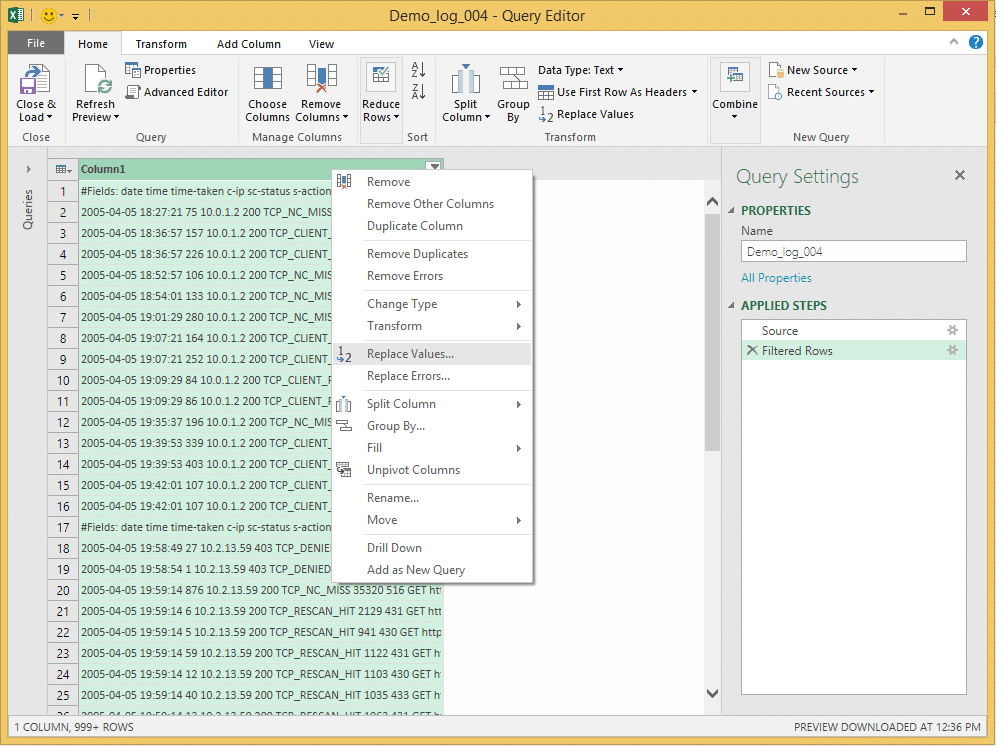996x746 pixels.
Task: Open the File tab
Action: (36, 43)
